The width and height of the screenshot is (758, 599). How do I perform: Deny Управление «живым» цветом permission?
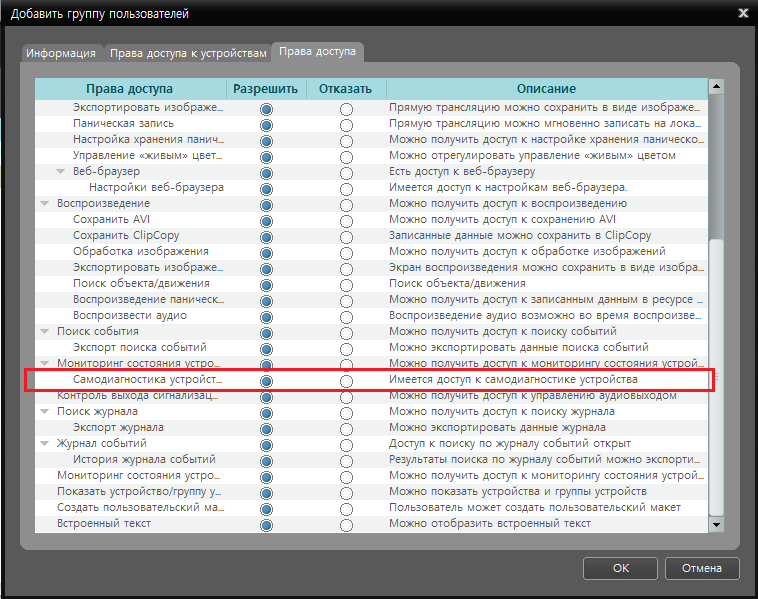[x=346, y=157]
